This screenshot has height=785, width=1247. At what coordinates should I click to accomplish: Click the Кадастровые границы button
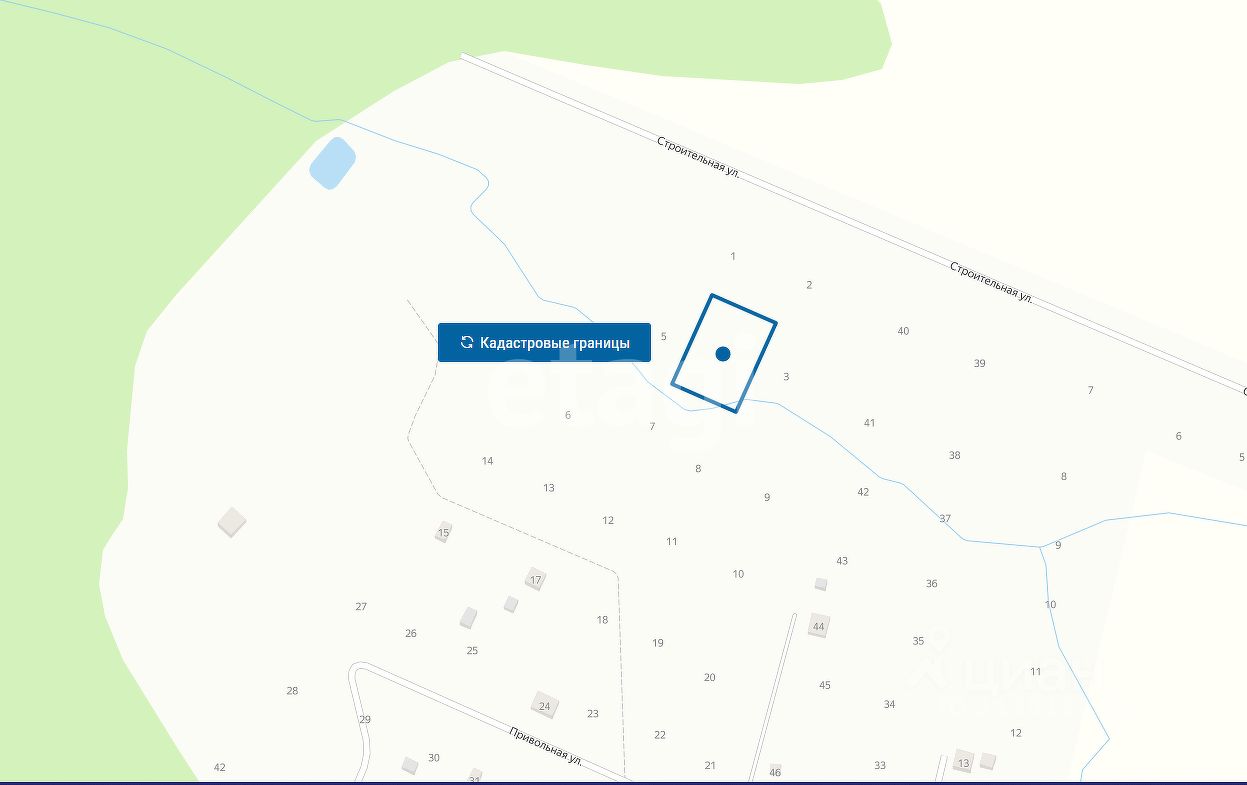(x=544, y=342)
